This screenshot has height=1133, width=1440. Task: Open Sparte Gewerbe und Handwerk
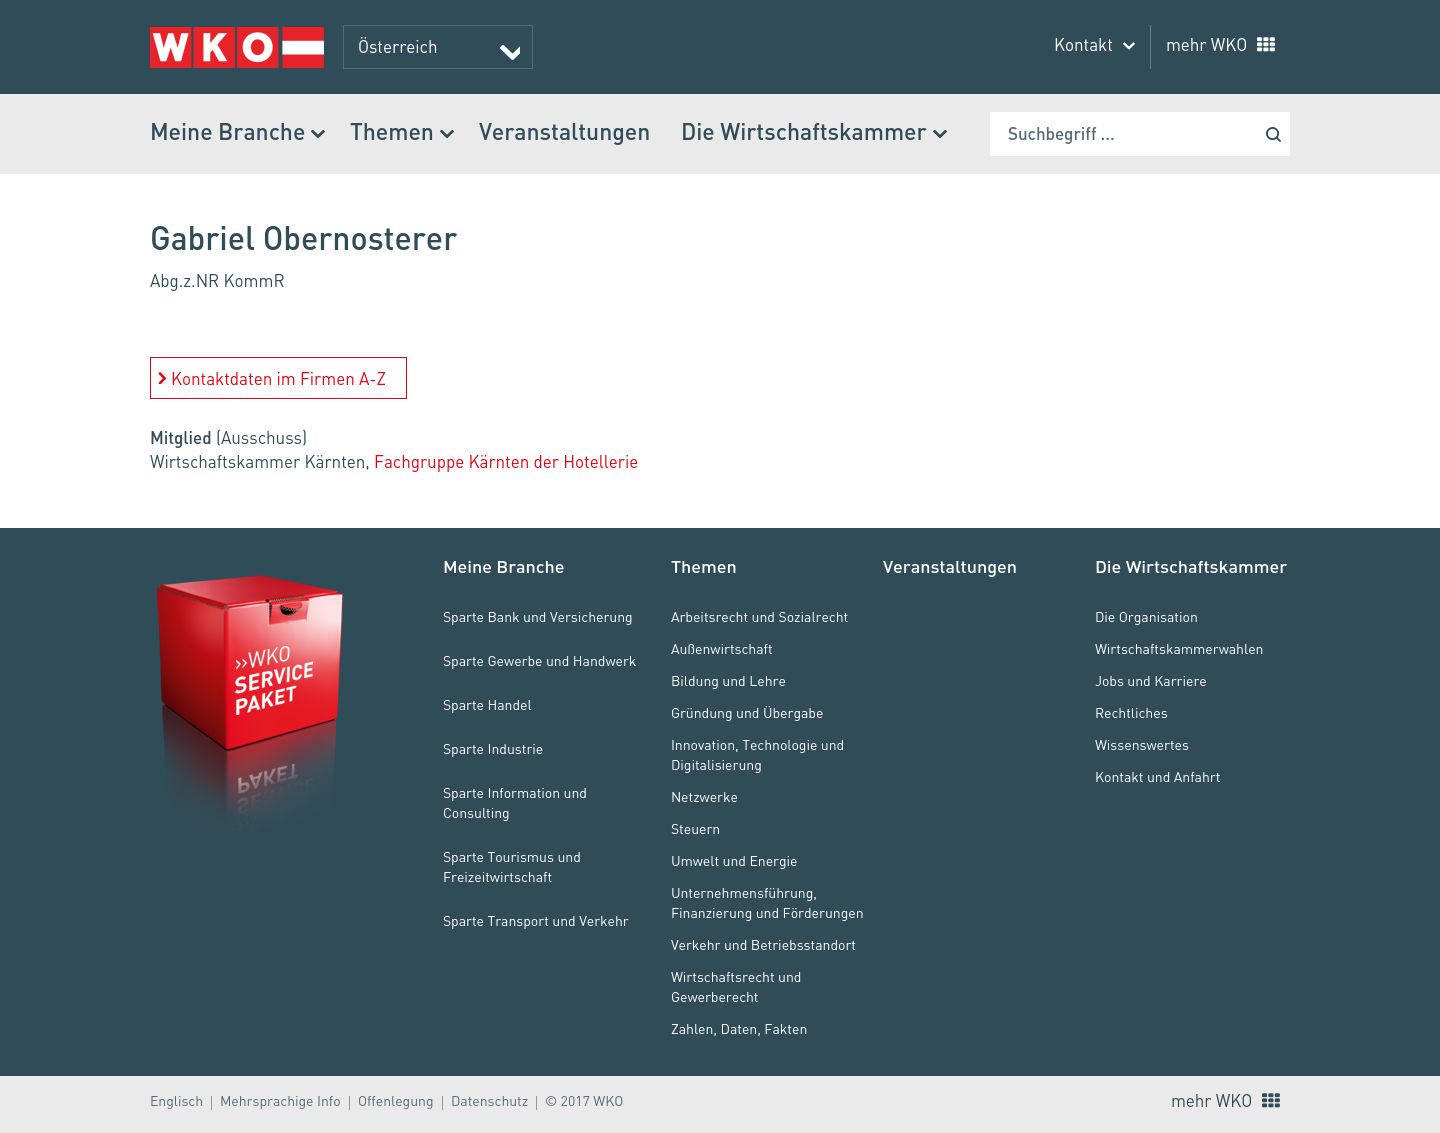tap(540, 661)
